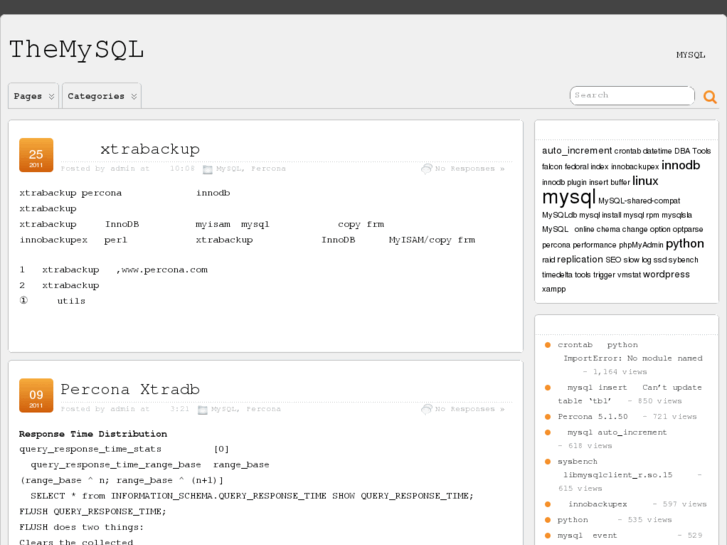Screen dimensions: 727x545
Task: Select the linux tag
Action: pos(645,181)
